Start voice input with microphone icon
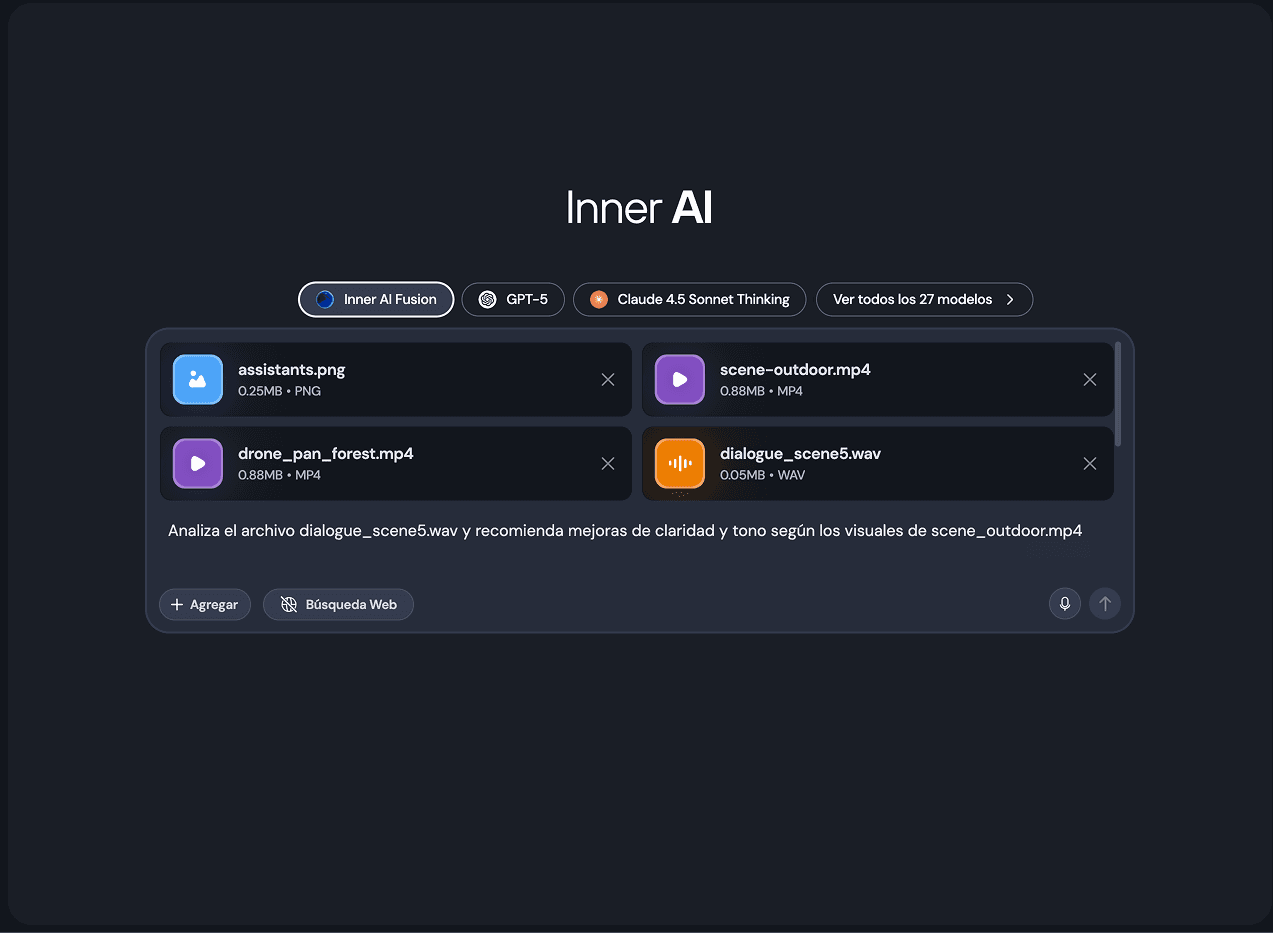 1065,603
